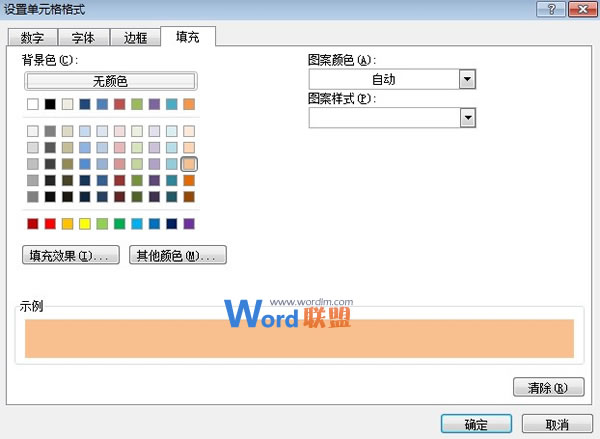The height and width of the screenshot is (439, 600).
Task: Click the 无颜色 button
Action: tap(111, 80)
